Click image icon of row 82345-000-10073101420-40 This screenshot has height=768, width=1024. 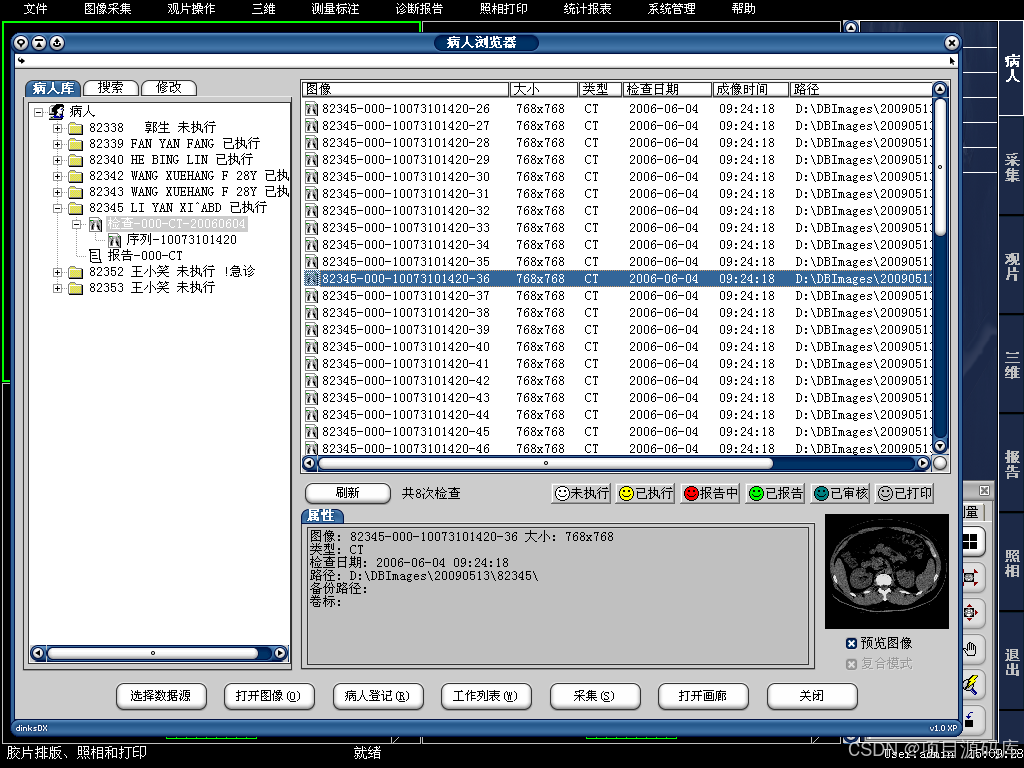[312, 347]
